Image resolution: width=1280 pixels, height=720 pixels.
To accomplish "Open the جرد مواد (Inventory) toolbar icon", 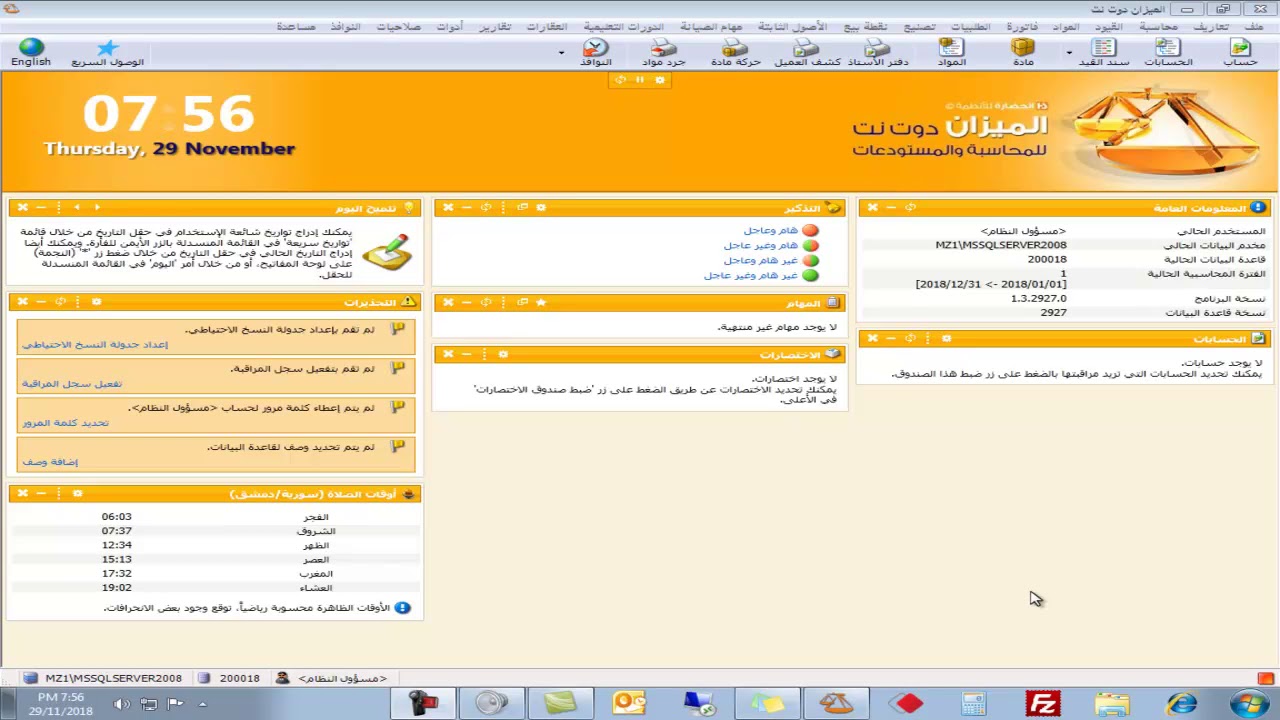I will point(663,52).
